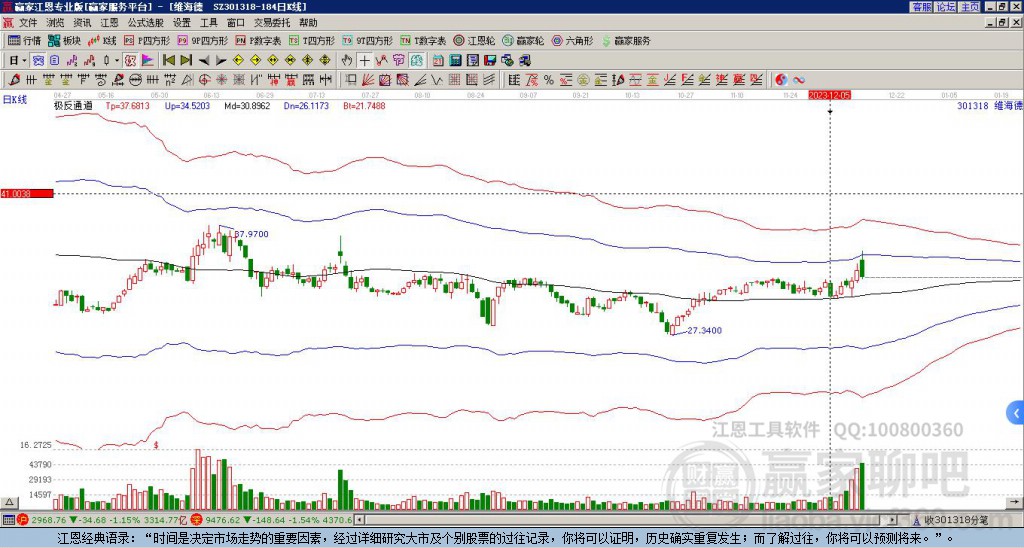Click the percent % tool icon
Screen dimensions: 1024x548
coord(549,80)
